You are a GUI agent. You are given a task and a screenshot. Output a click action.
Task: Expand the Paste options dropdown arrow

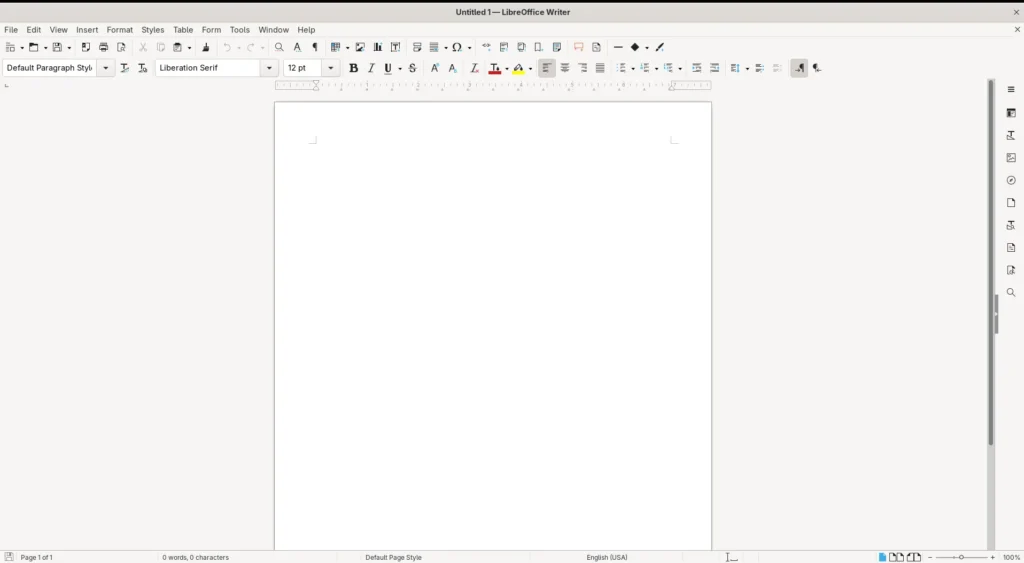pyautogui.click(x=189, y=48)
